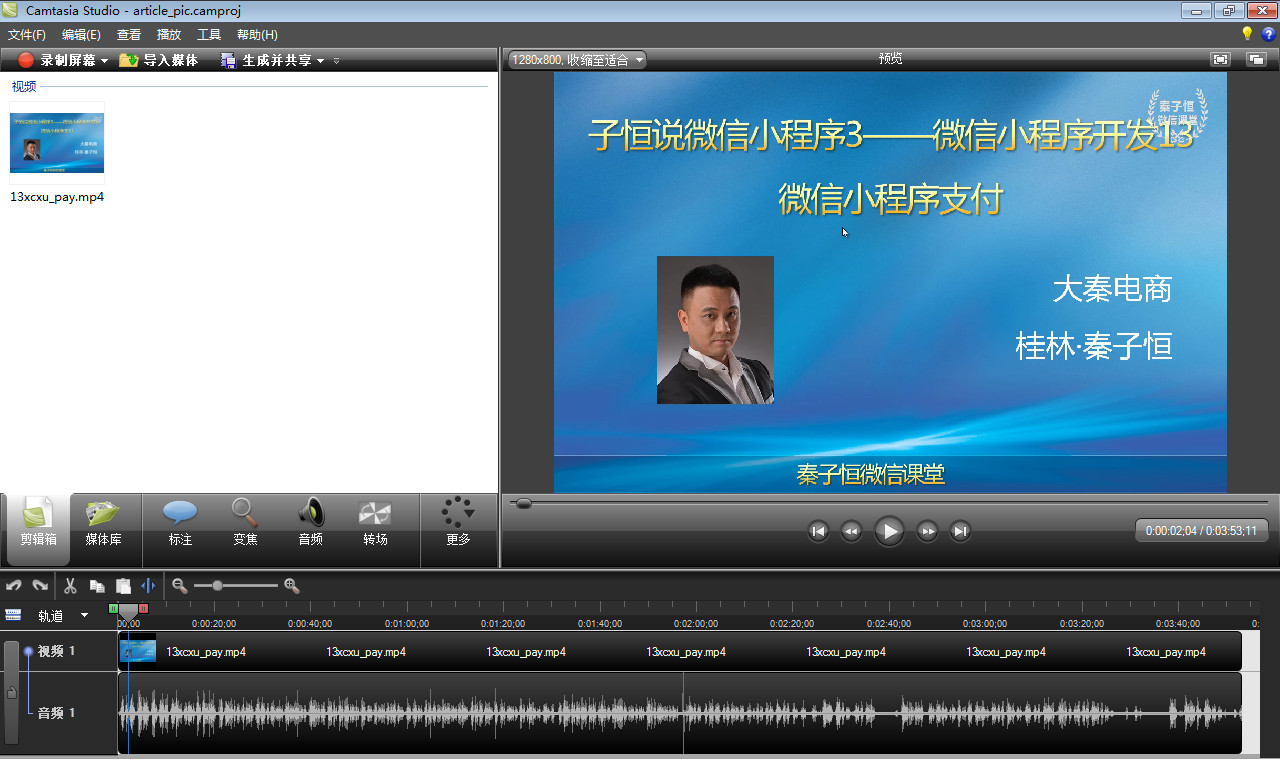Open the 播放 menu
The image size is (1280, 760).
click(169, 34)
